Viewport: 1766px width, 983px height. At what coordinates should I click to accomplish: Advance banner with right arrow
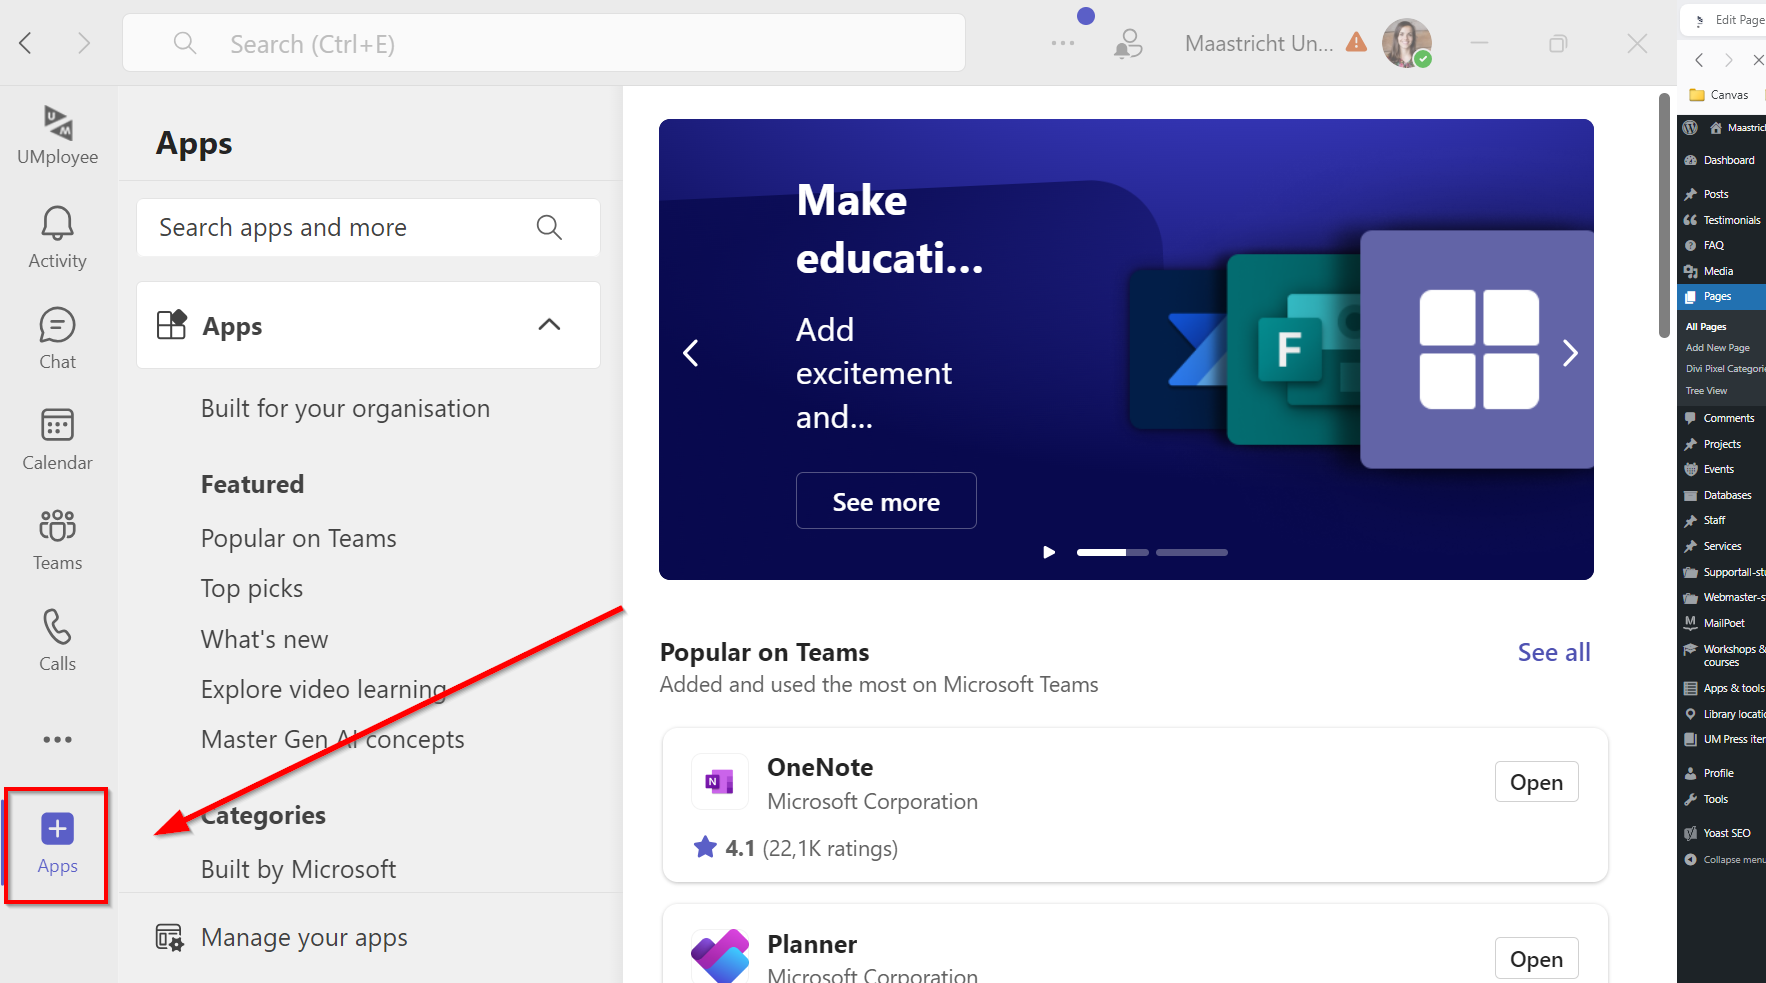pos(1570,353)
